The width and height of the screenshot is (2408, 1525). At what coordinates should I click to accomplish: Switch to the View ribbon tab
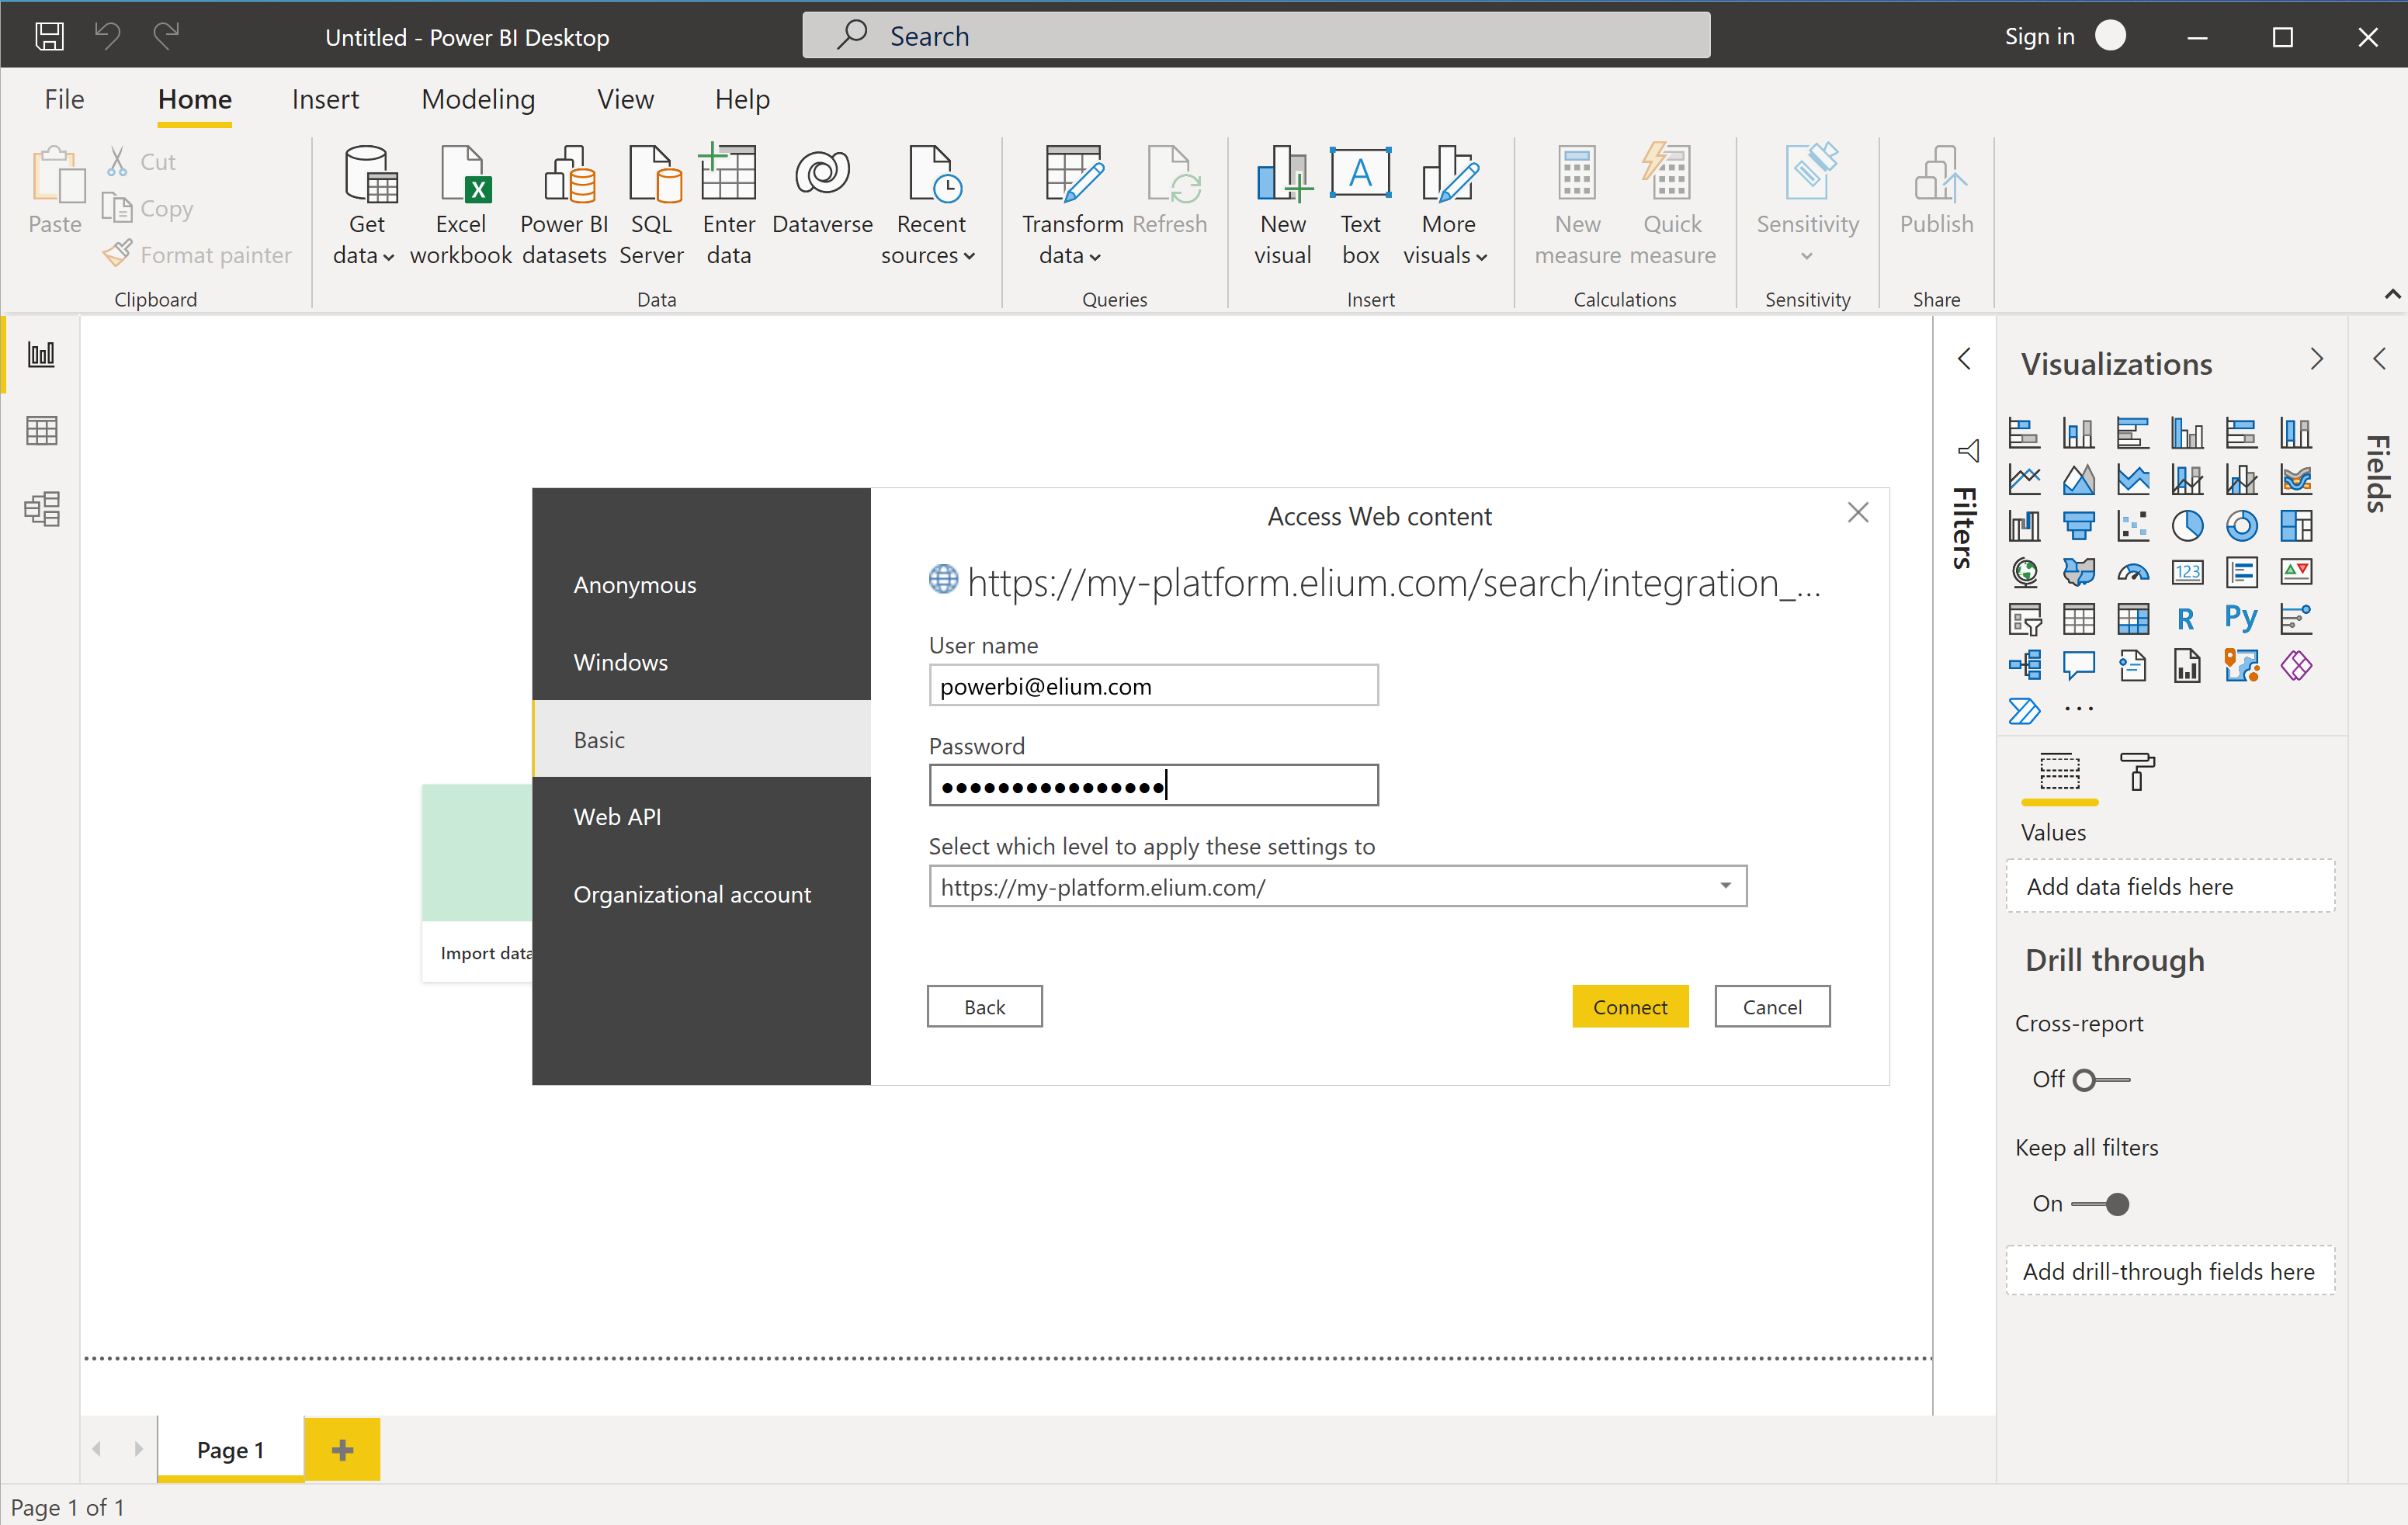pos(625,99)
